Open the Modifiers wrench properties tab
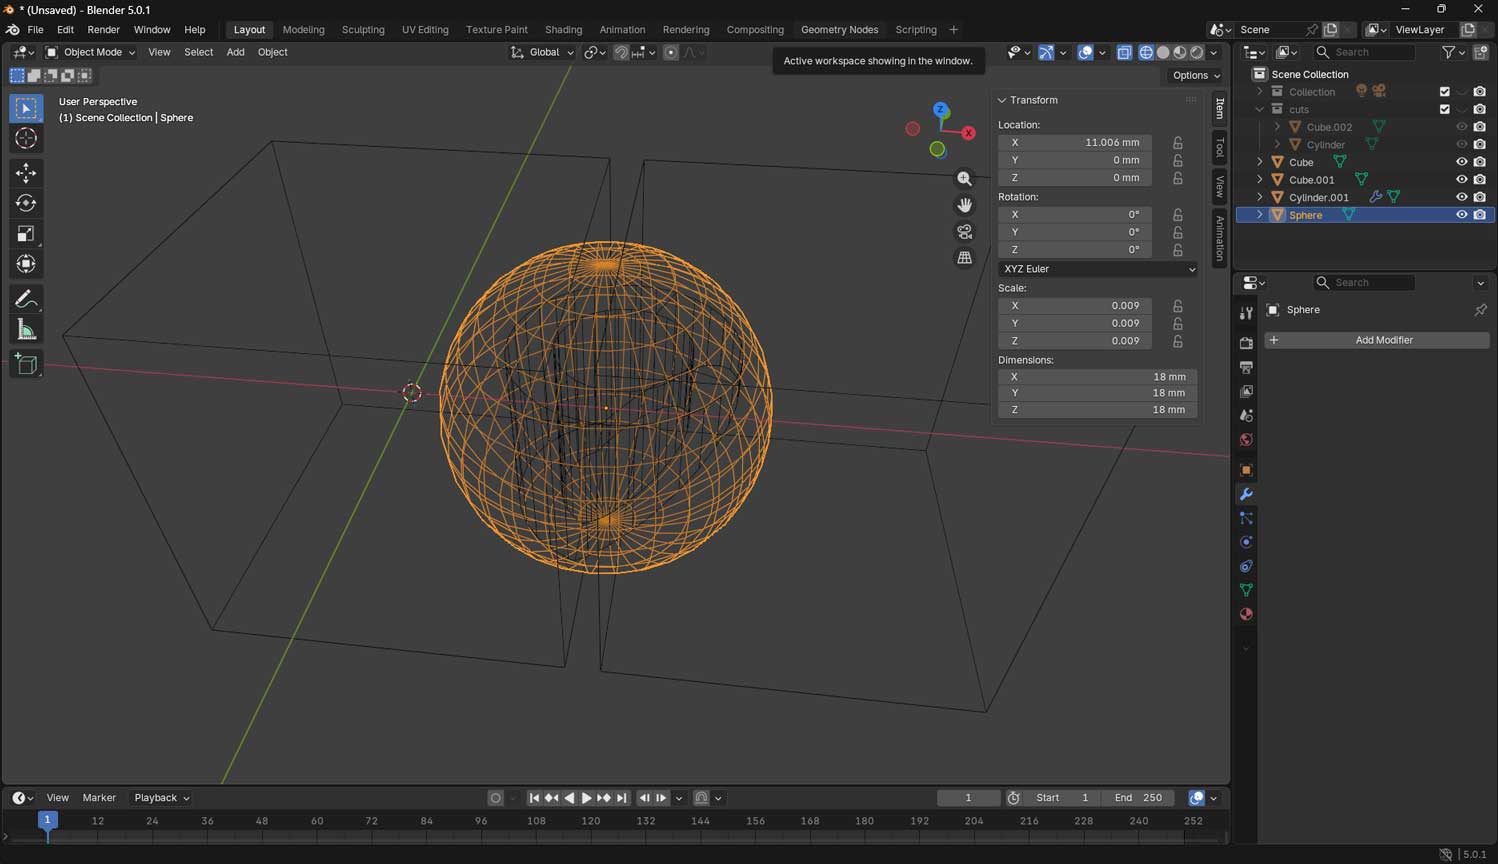The width and height of the screenshot is (1498, 864). 1246,494
